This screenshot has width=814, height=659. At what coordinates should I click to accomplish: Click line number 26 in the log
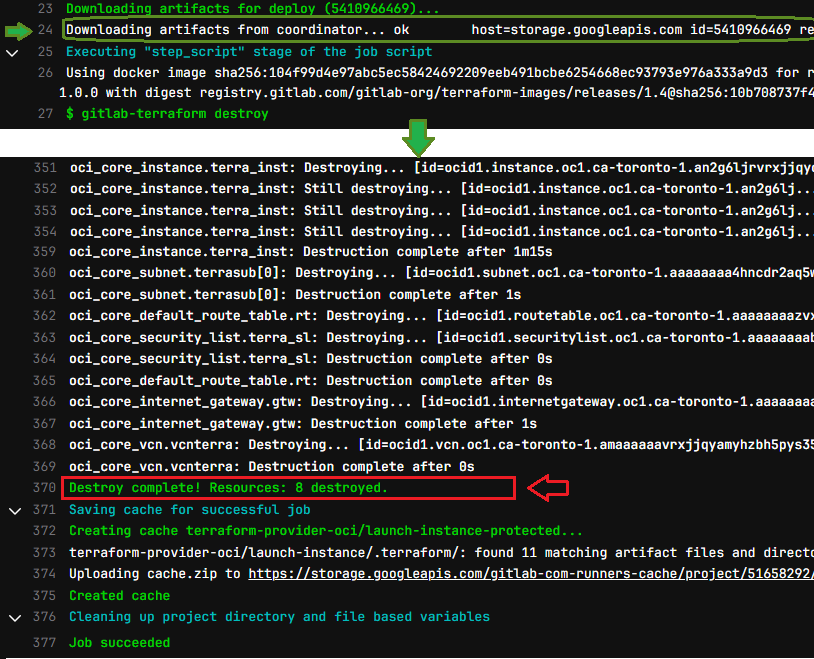(x=45, y=73)
